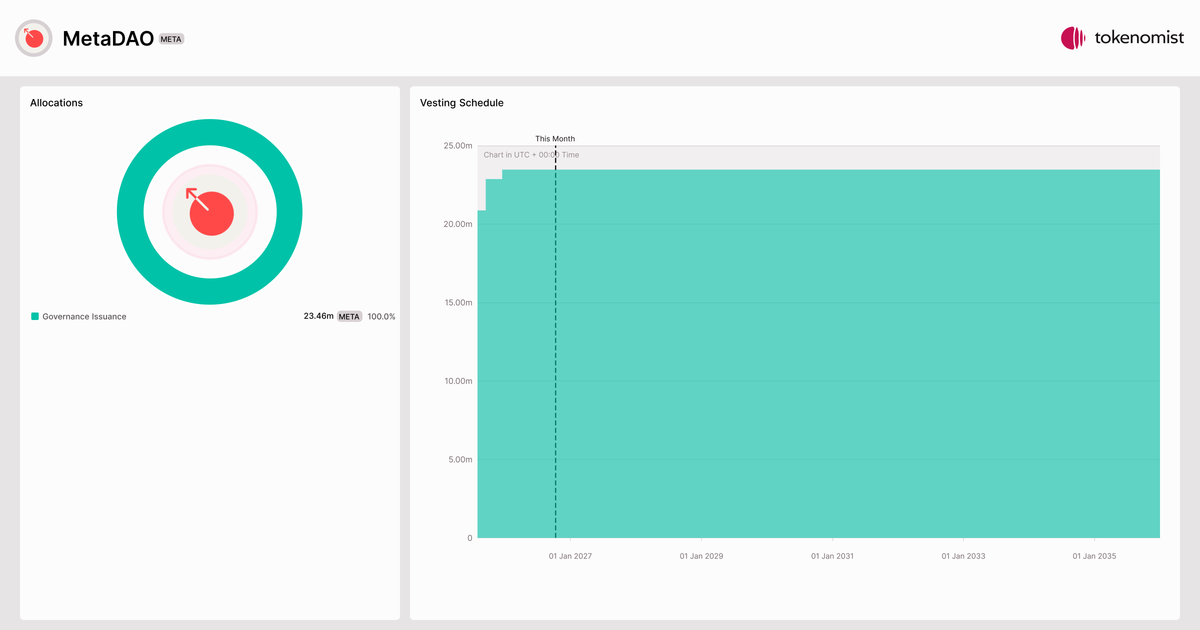
Task: Click the 01 Jan 2035 x-axis label
Action: 1094,556
